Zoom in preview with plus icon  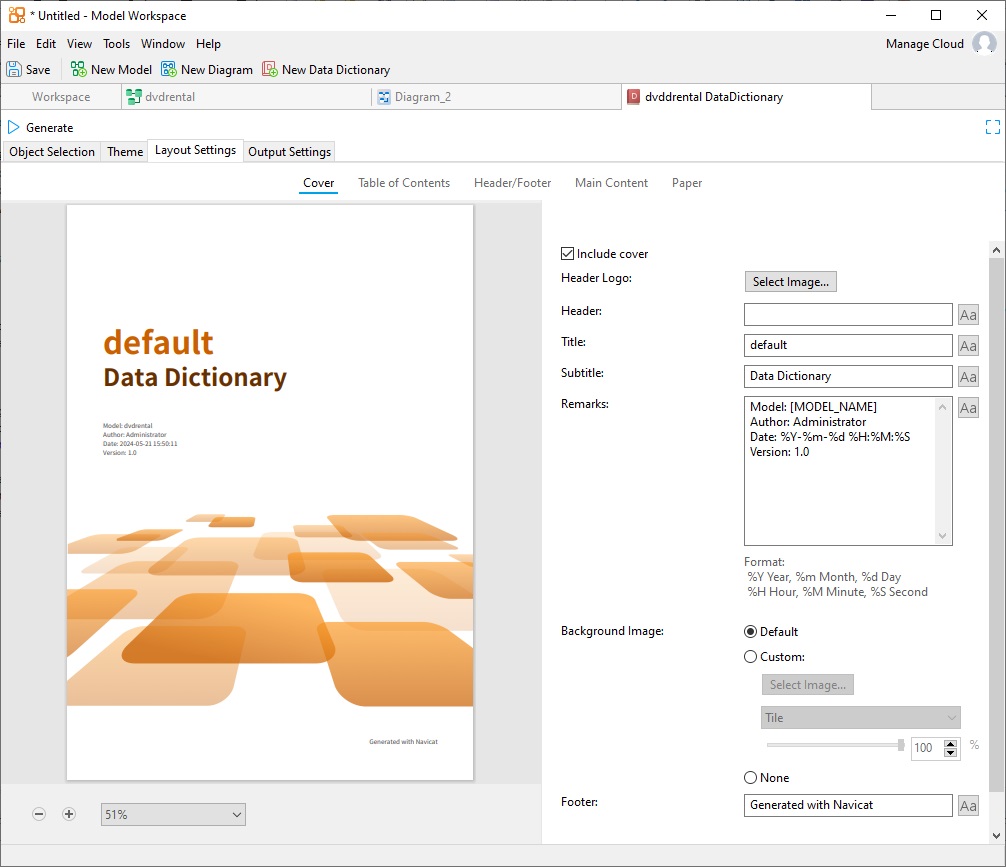[x=69, y=814]
